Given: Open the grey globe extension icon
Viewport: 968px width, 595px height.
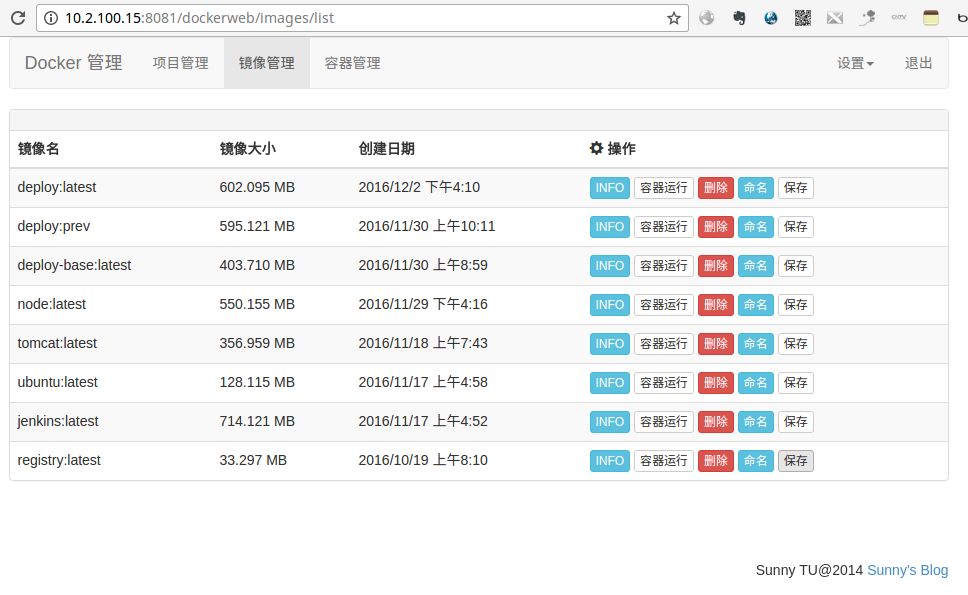Looking at the screenshot, I should click(x=707, y=18).
